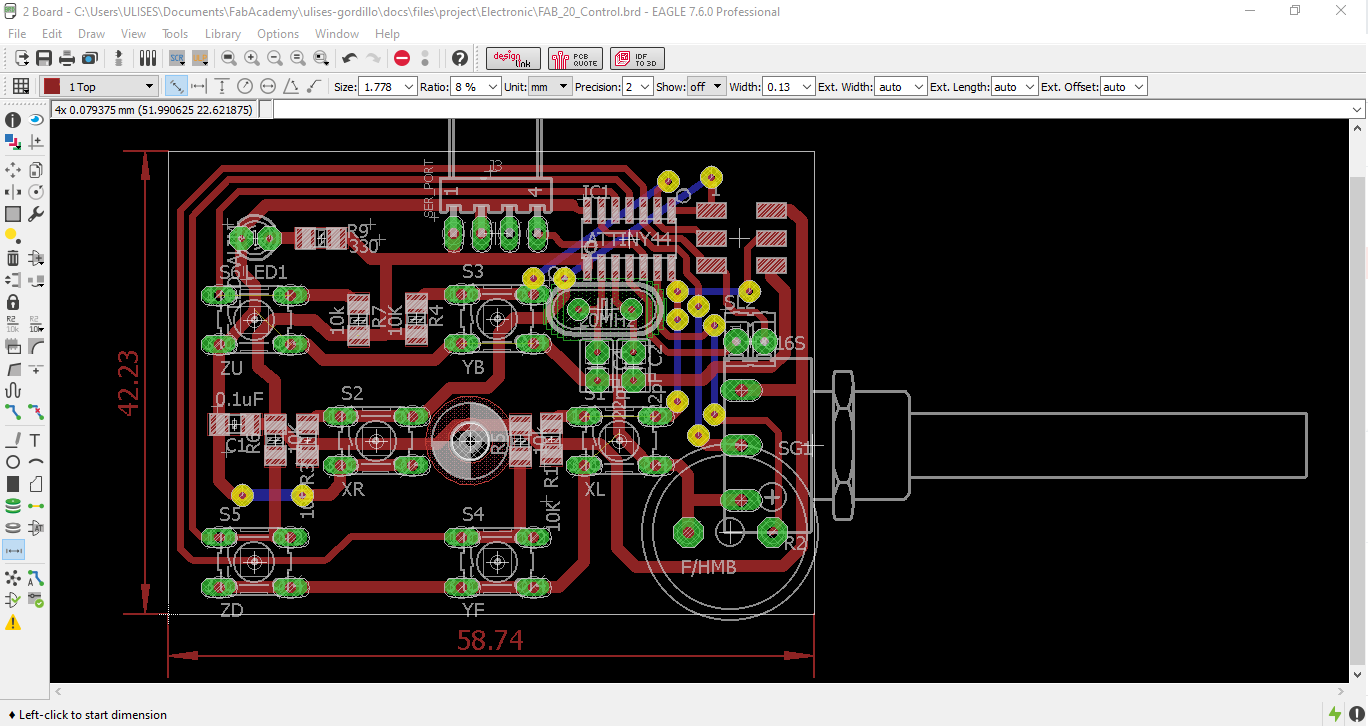
Task: Click the red layer color swatch
Action: coord(51,87)
